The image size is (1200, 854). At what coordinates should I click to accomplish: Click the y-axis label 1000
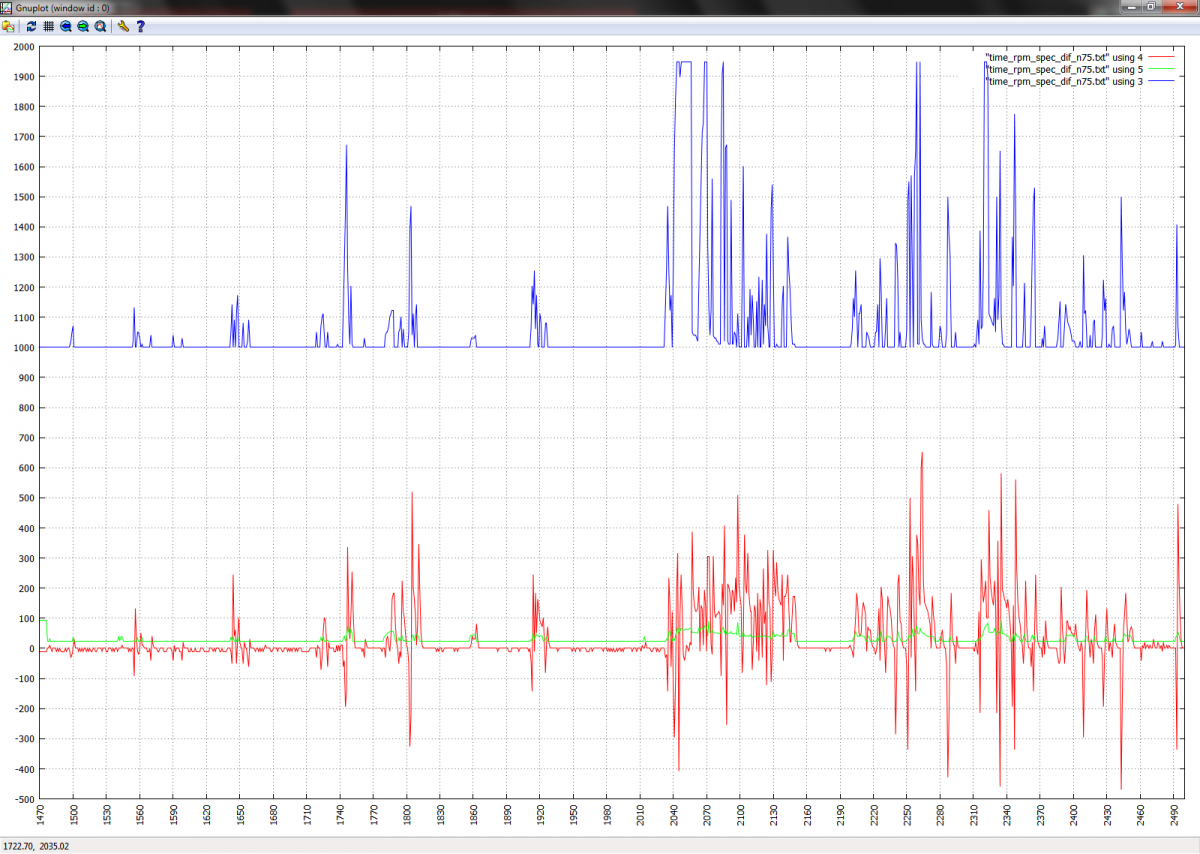[24, 348]
